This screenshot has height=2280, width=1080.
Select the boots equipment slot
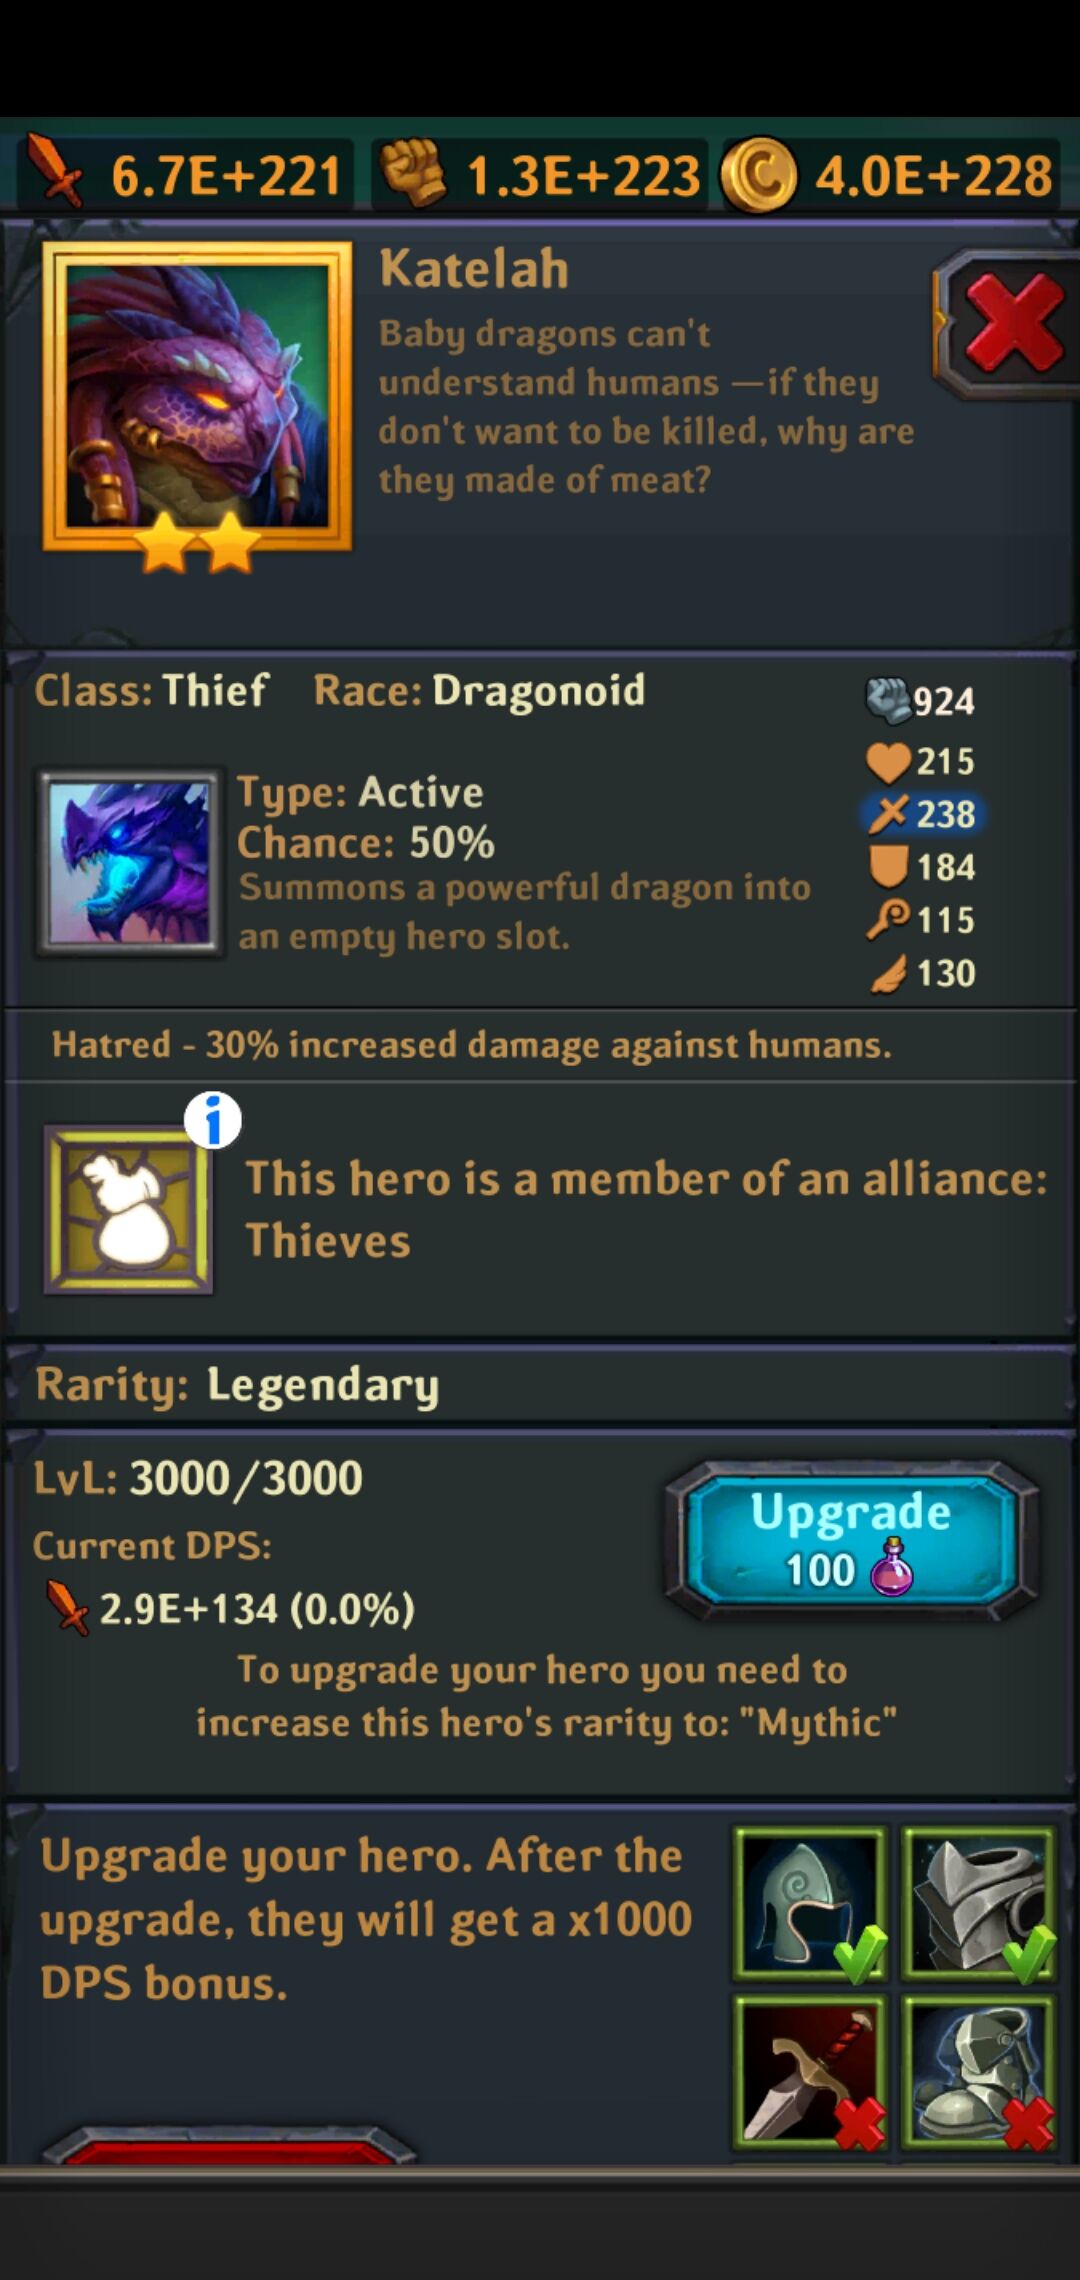979,2072
